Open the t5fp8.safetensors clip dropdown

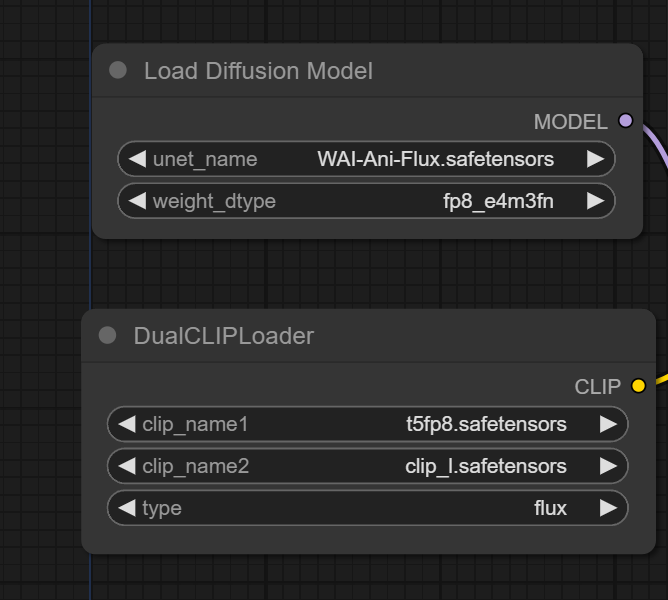click(486, 424)
